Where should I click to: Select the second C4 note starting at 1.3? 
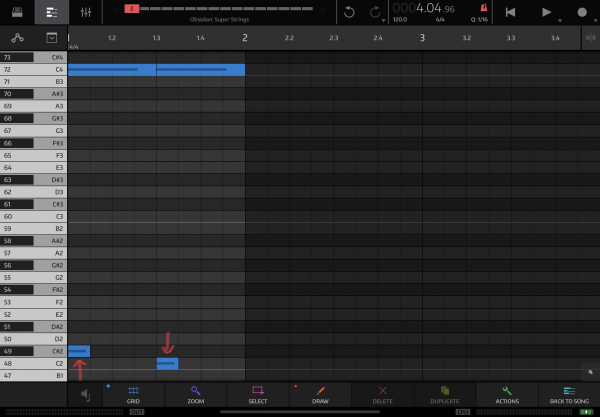point(201,70)
